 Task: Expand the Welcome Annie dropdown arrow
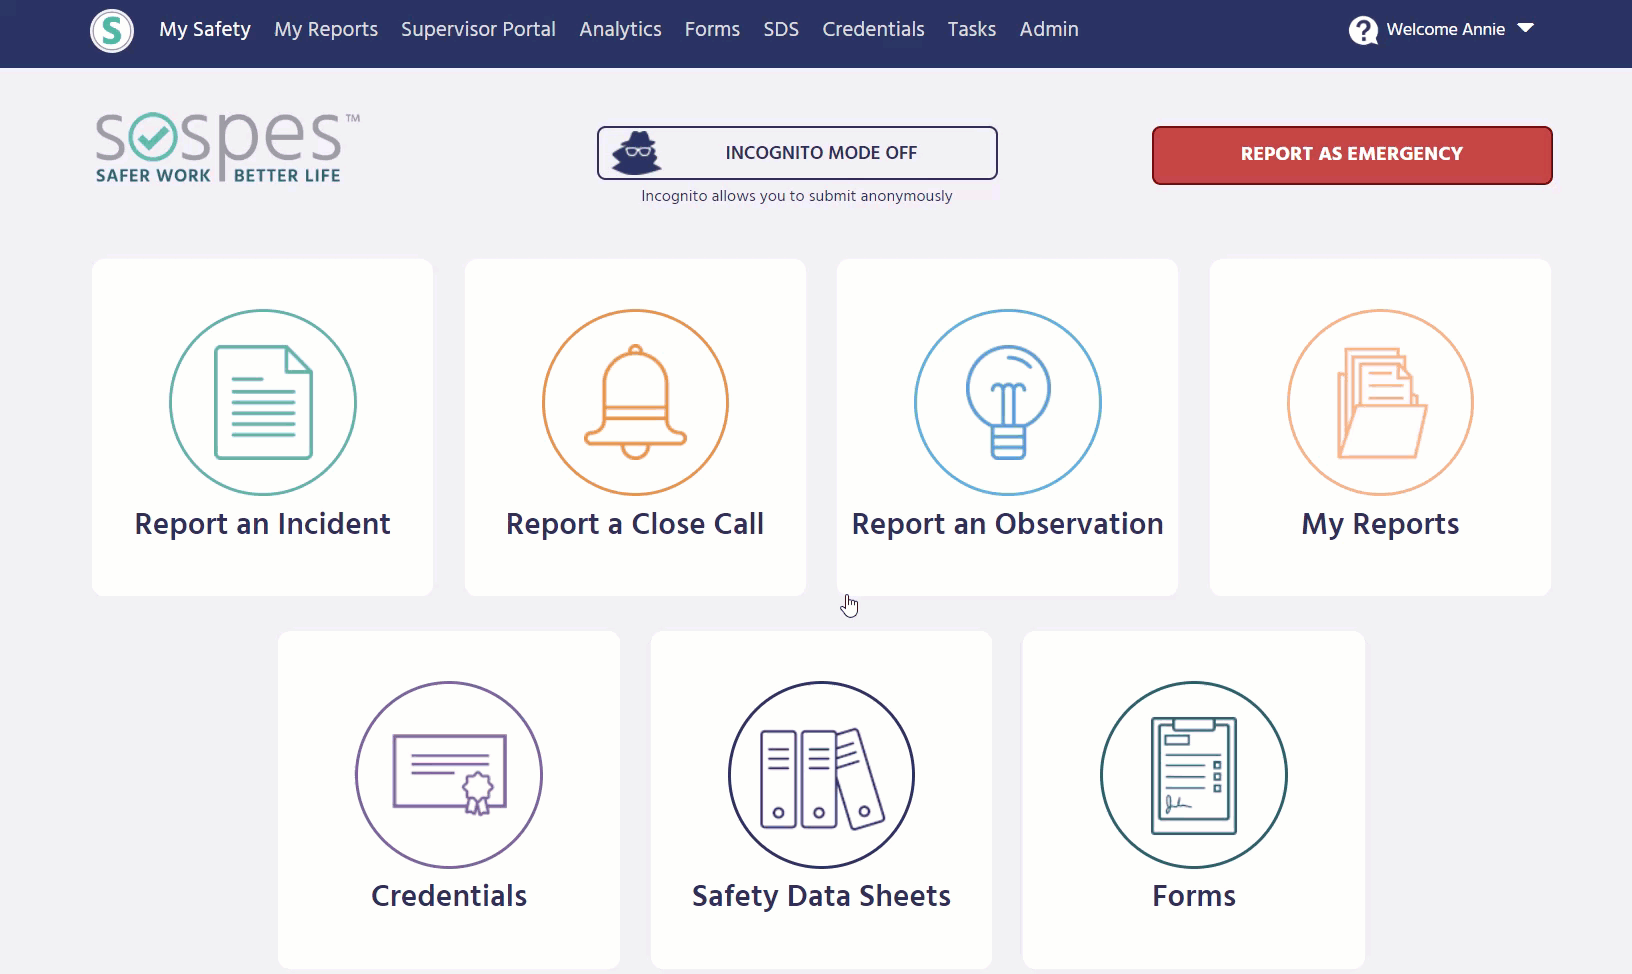point(1525,28)
